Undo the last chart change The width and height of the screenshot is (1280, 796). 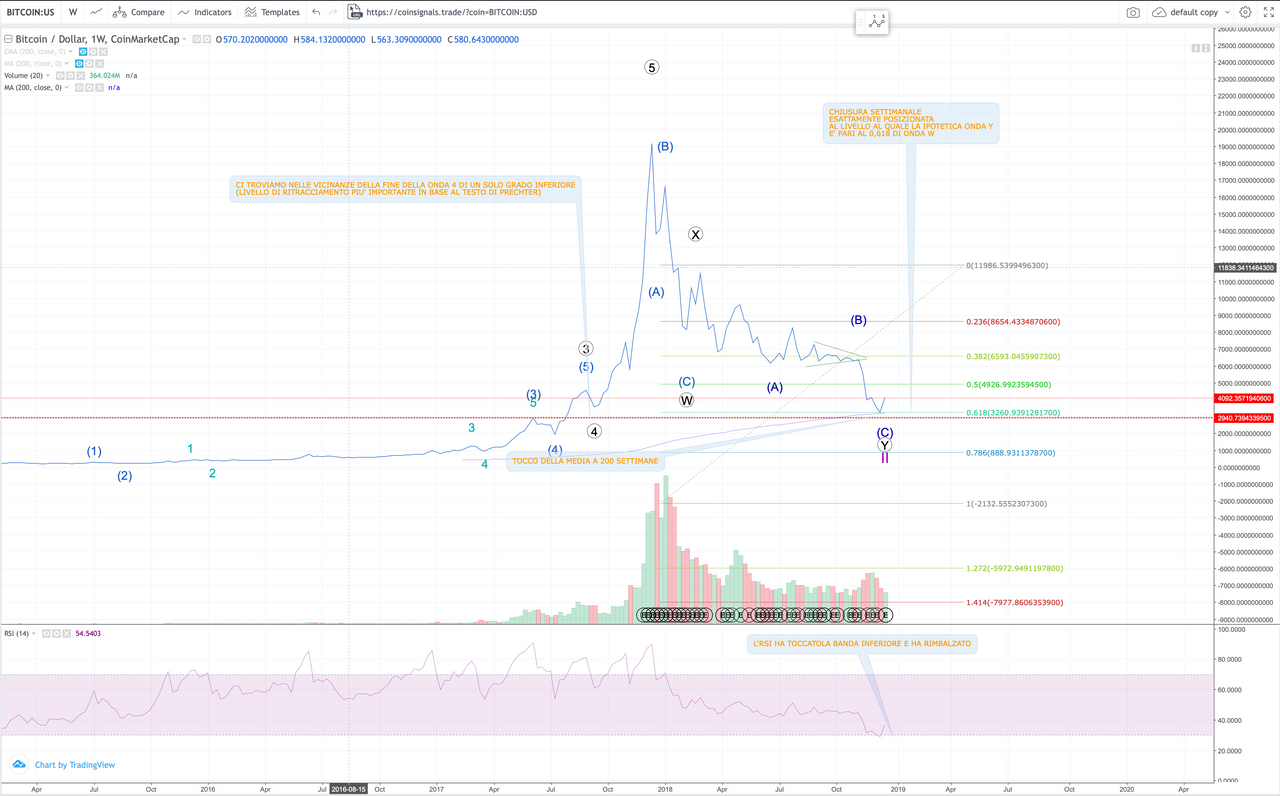[x=316, y=12]
